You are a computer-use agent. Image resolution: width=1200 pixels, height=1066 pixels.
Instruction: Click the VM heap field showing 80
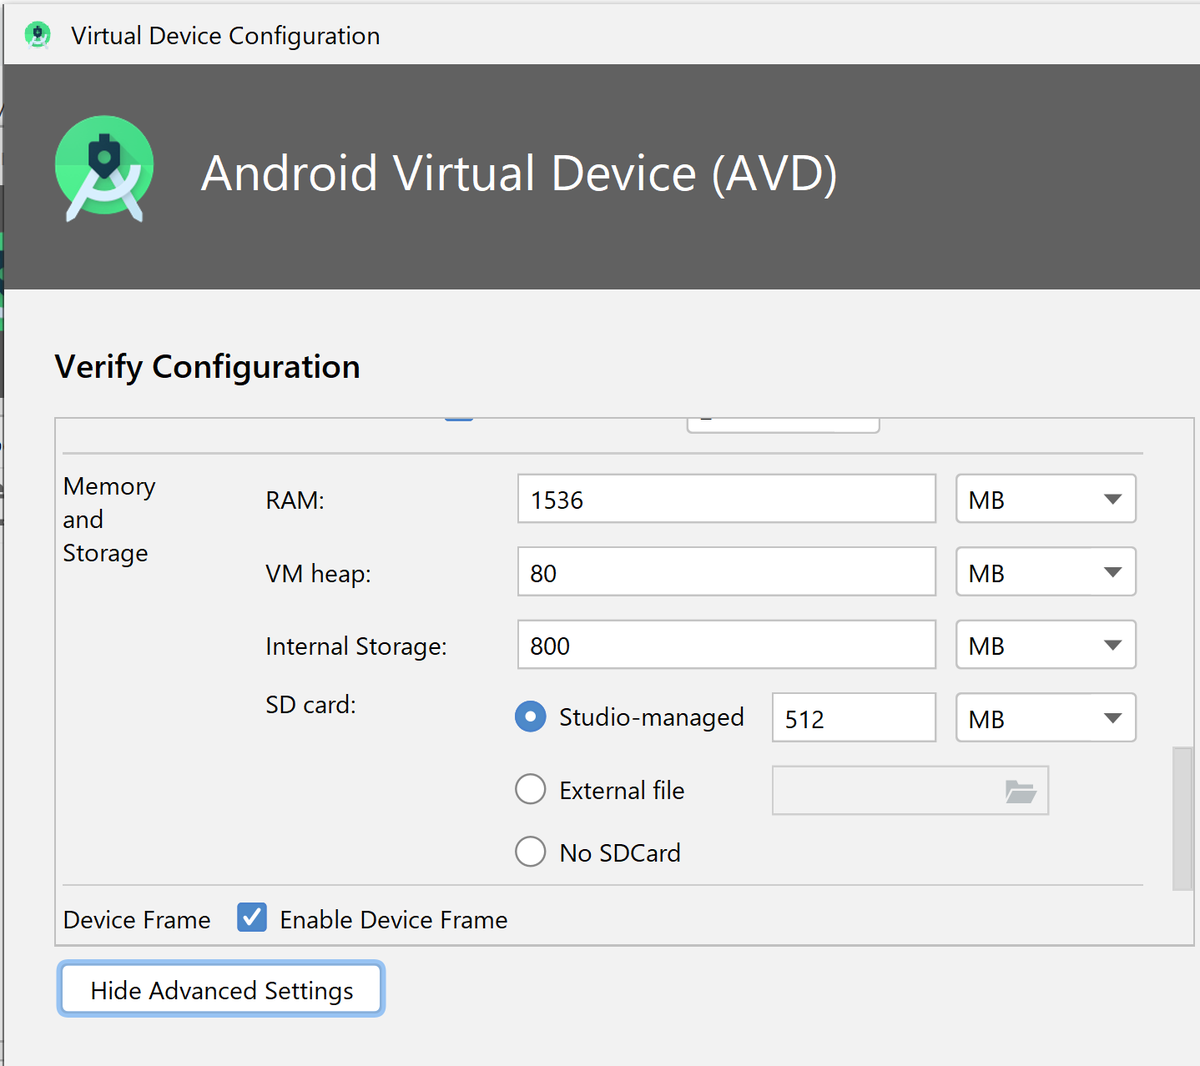coord(726,571)
